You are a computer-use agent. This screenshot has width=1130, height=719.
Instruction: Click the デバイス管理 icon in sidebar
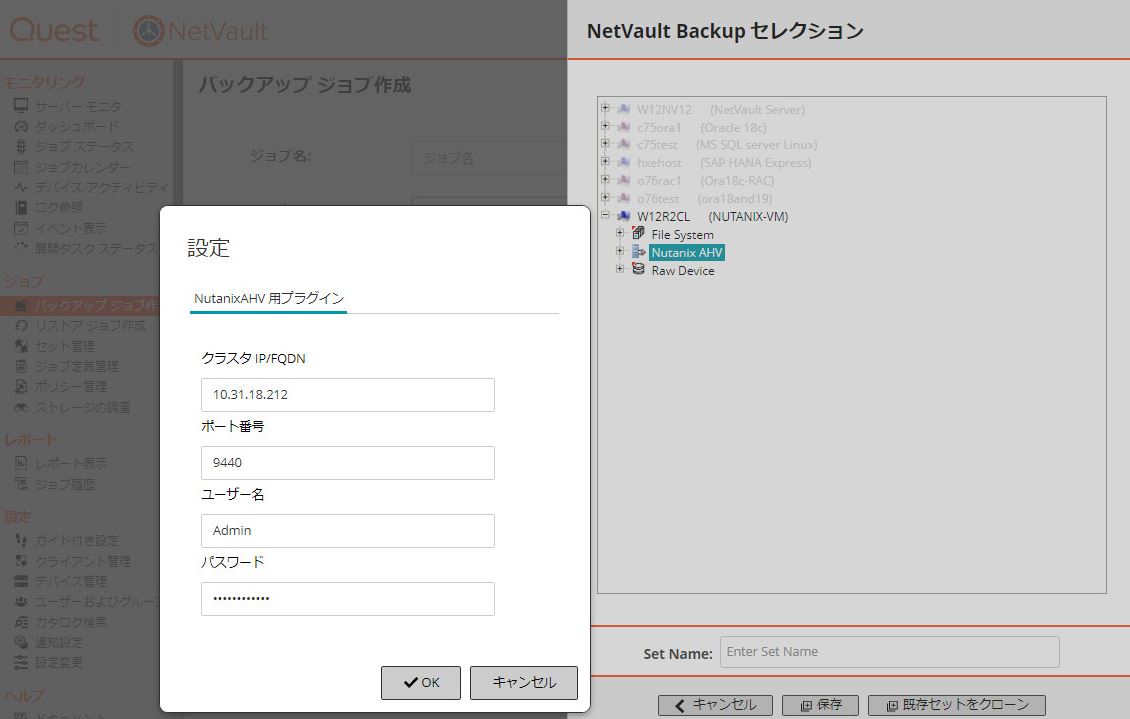[x=21, y=581]
